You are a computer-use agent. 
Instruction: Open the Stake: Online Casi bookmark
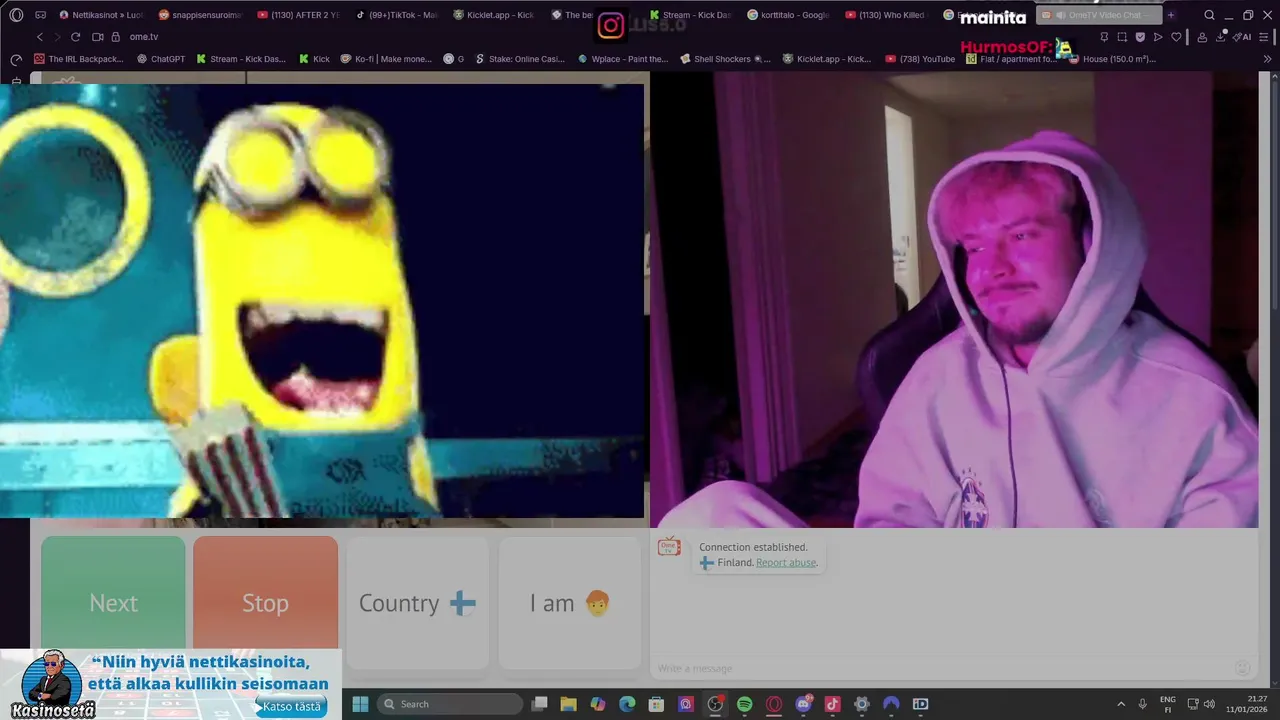click(520, 59)
